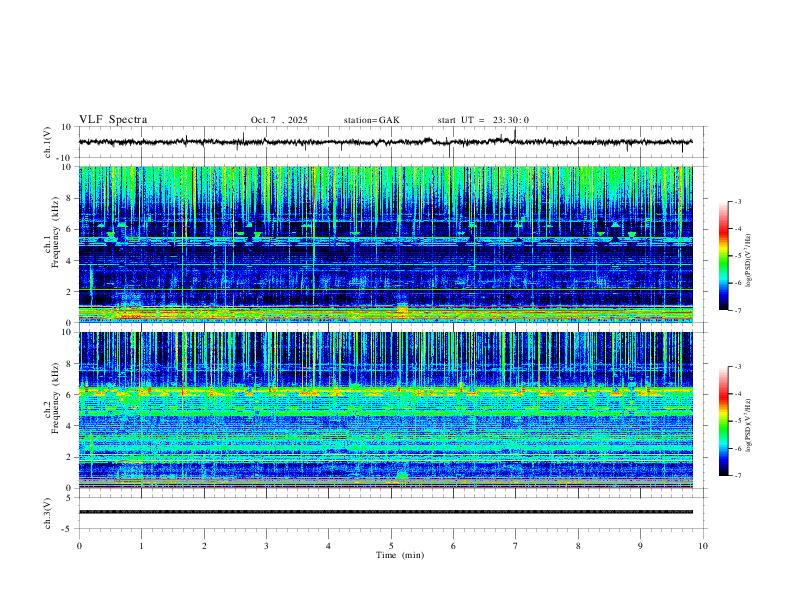Click the ch.2 spectrogram panel
The height and width of the screenshot is (612, 792).
385,410
